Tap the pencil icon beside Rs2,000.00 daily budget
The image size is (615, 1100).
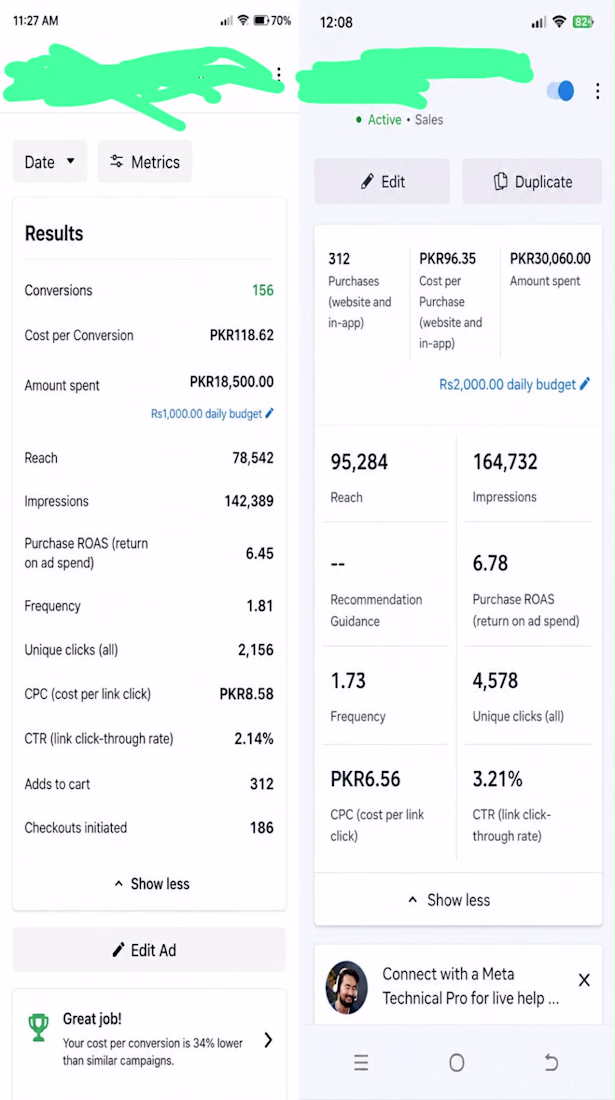tap(586, 384)
